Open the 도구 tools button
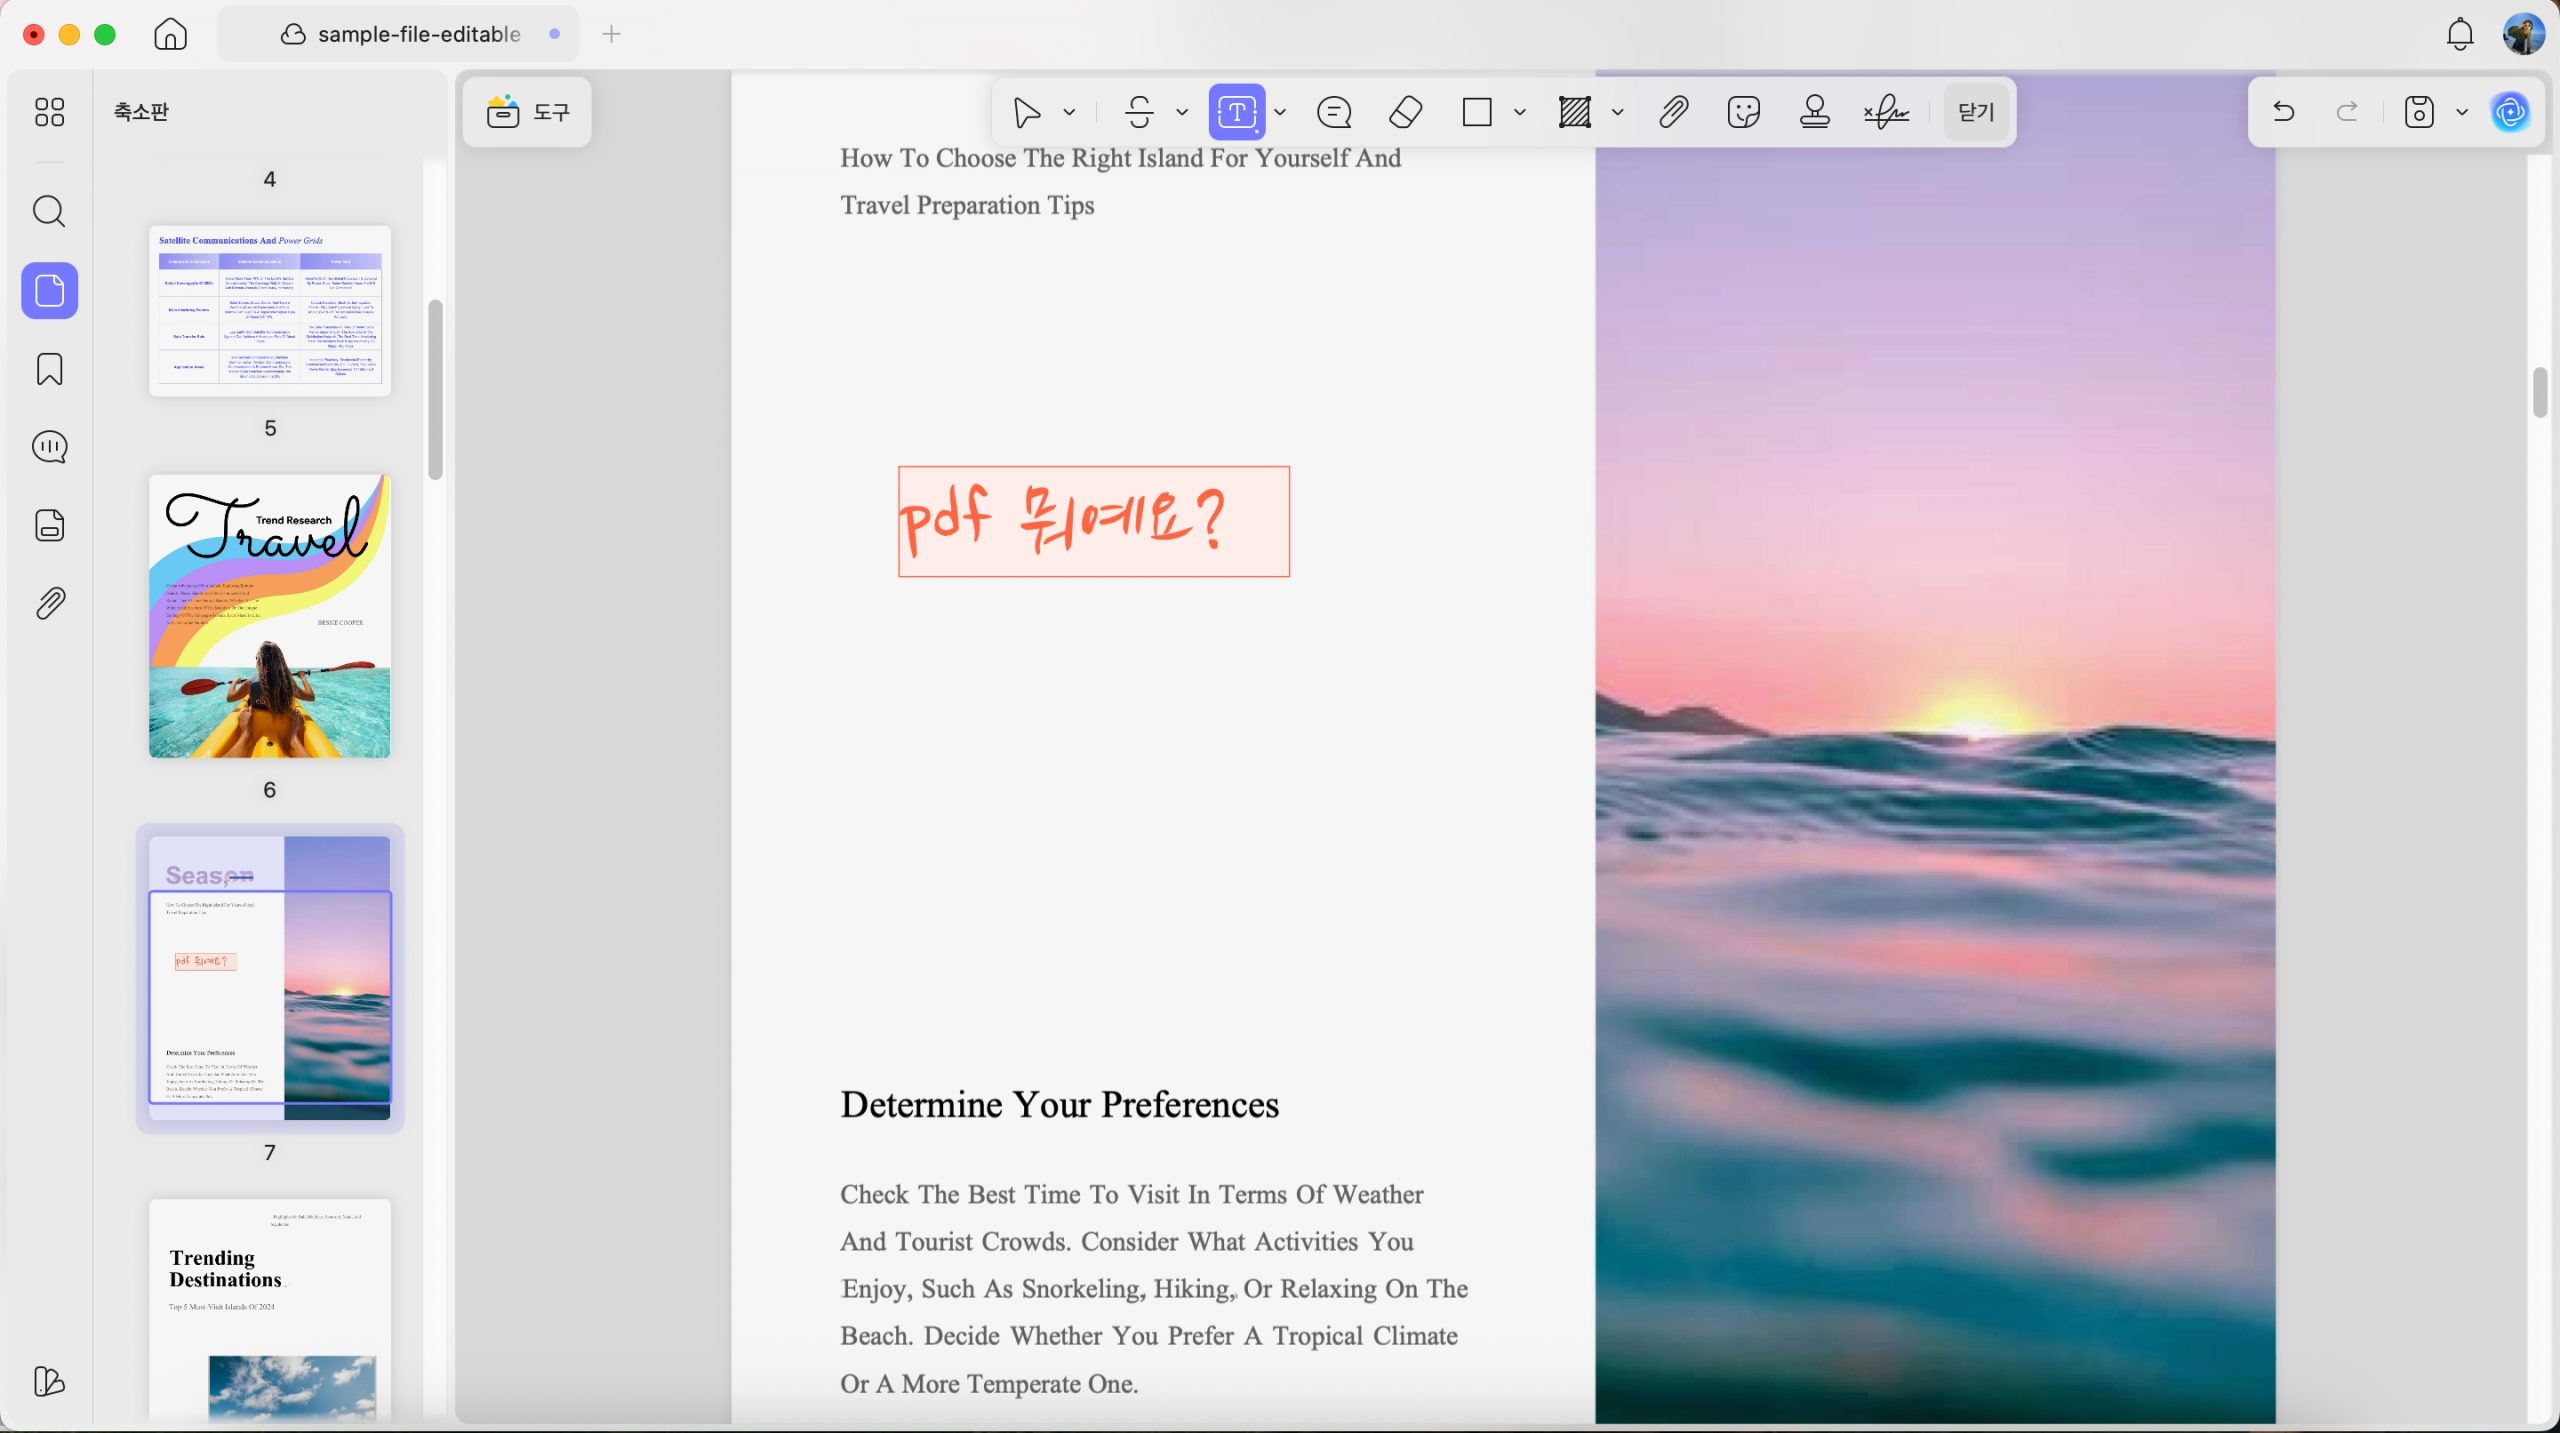 tap(528, 112)
